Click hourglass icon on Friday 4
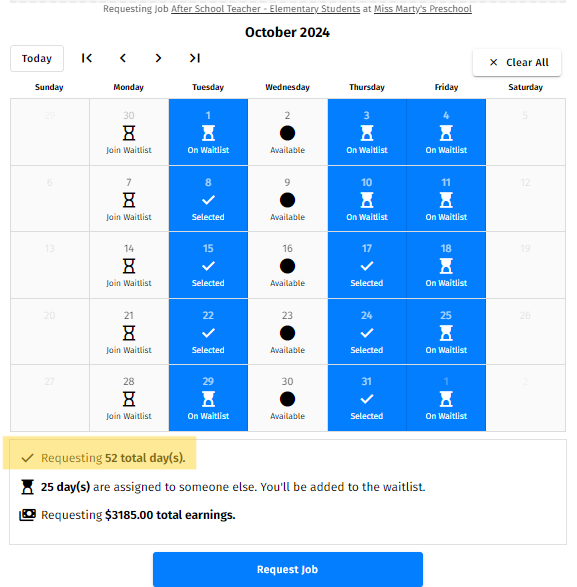Screen dimensions: 577x587 pyautogui.click(x=446, y=133)
